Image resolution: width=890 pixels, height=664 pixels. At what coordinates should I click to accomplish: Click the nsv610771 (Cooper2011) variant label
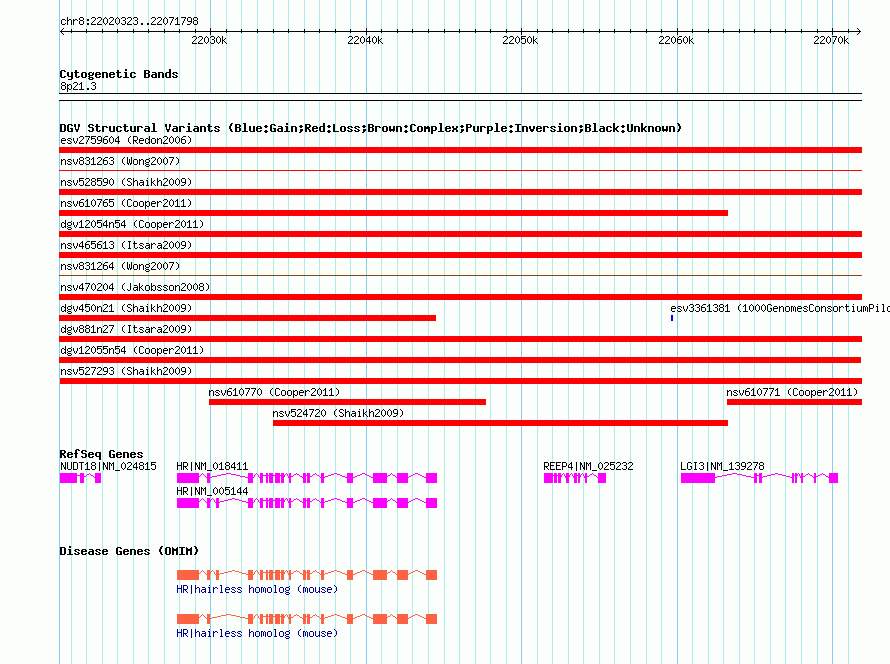792,392
